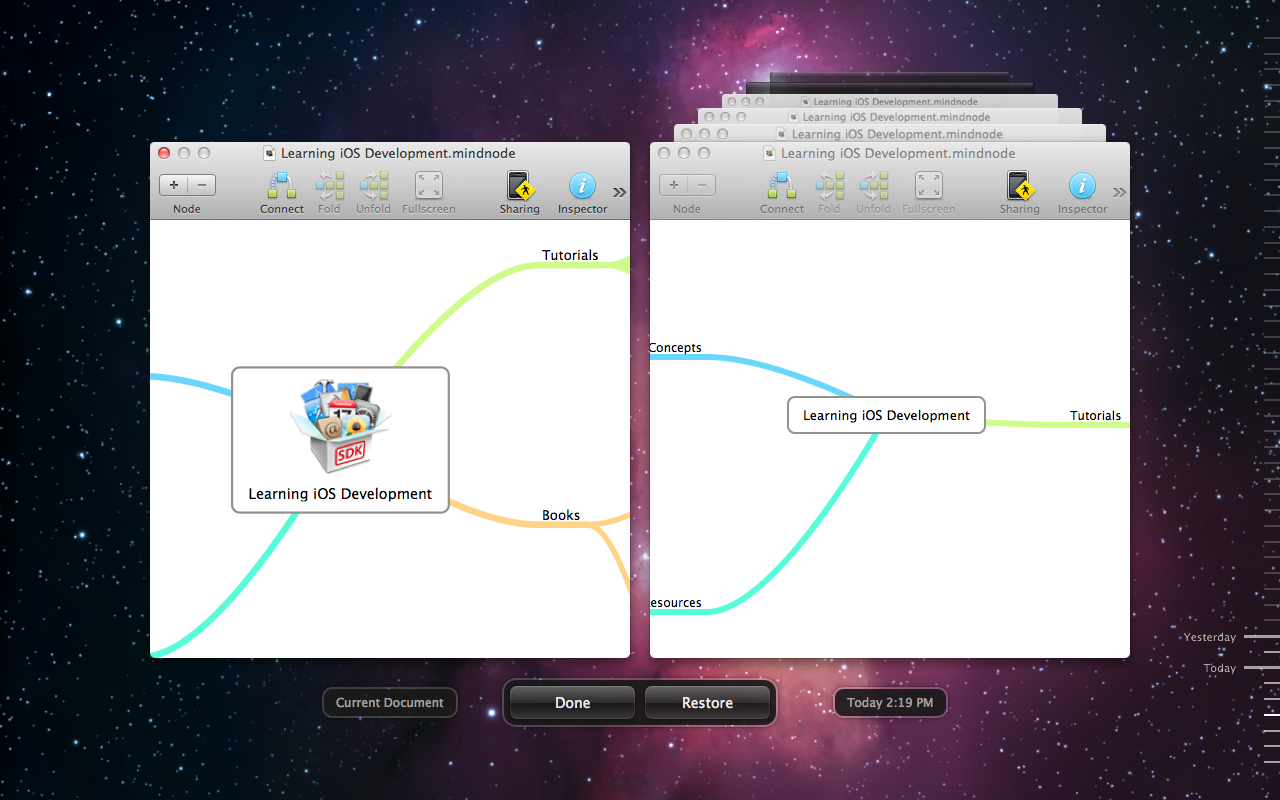Select Concepts node in the version window

click(676, 348)
